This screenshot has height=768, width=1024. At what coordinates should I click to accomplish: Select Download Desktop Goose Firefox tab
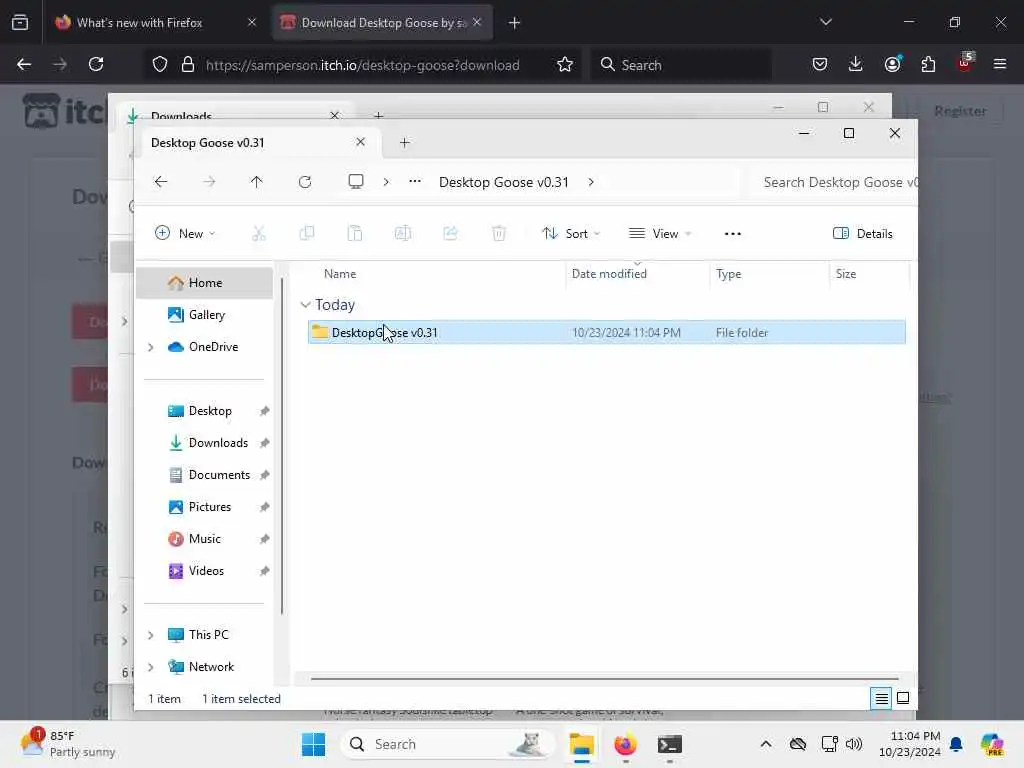coord(382,23)
